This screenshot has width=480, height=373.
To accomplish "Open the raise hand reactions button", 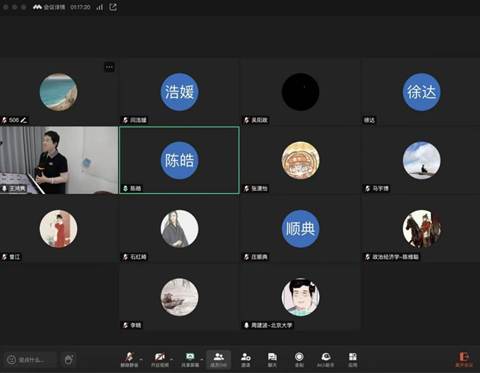I will pos(69,359).
